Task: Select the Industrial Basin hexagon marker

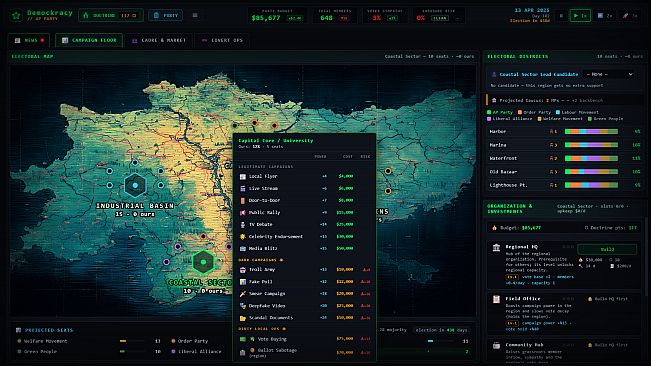Action: click(135, 185)
